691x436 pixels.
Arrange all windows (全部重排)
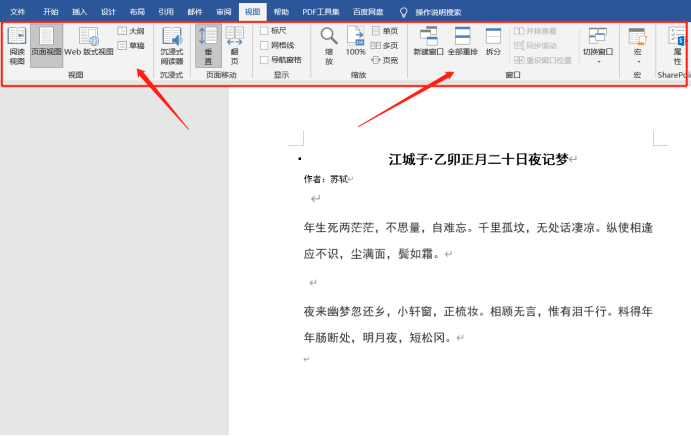(462, 41)
